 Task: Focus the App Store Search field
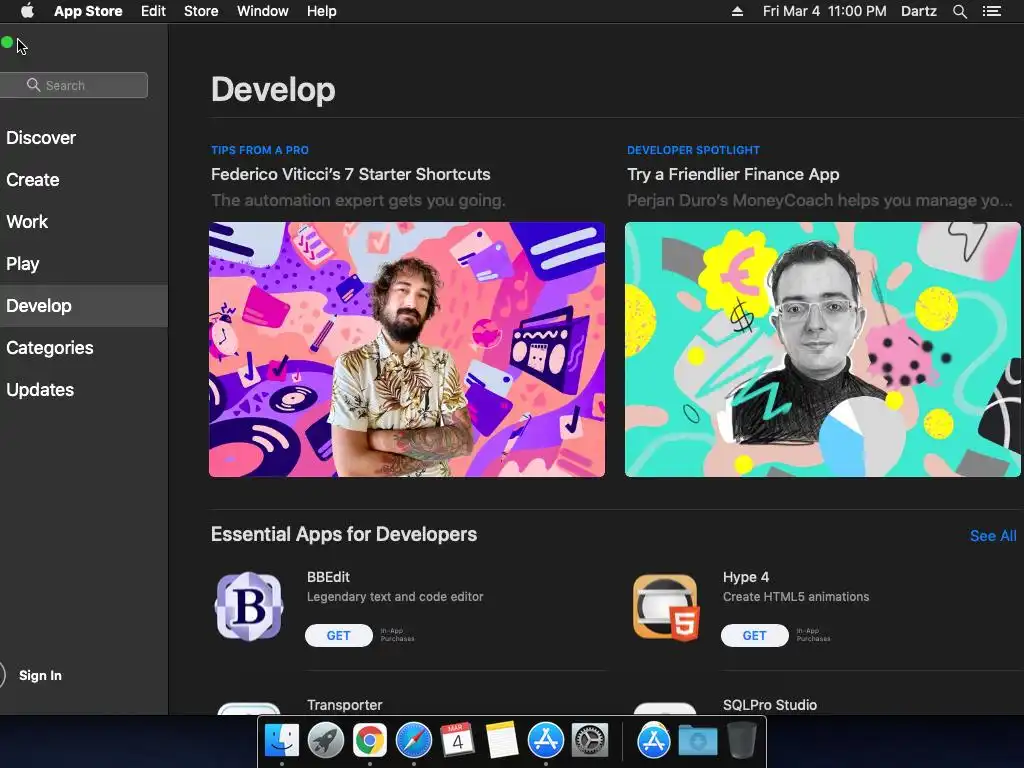[x=73, y=85]
